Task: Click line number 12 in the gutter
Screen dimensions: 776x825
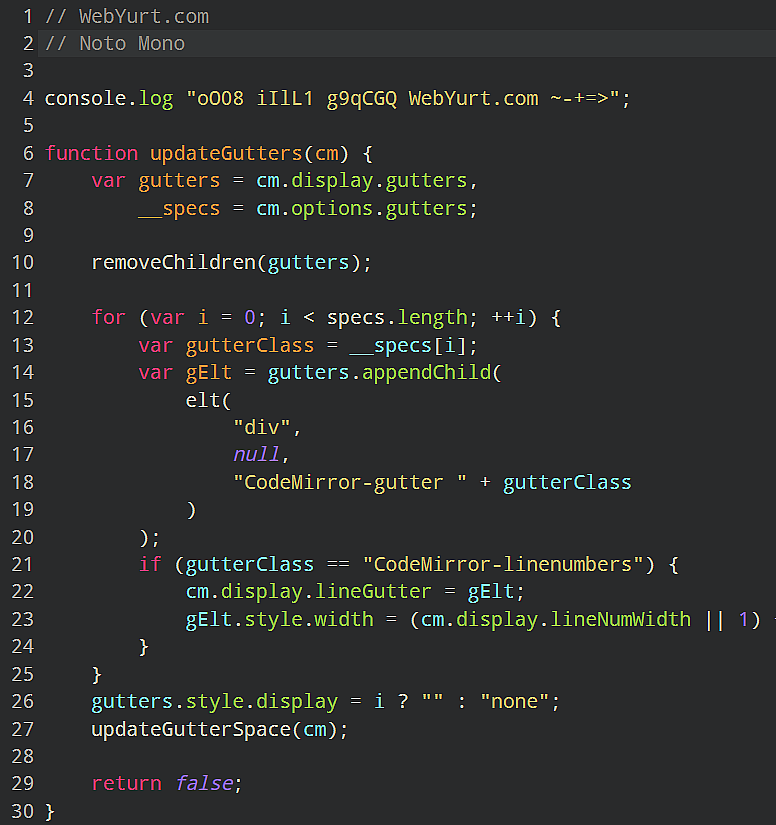Action: click(23, 317)
